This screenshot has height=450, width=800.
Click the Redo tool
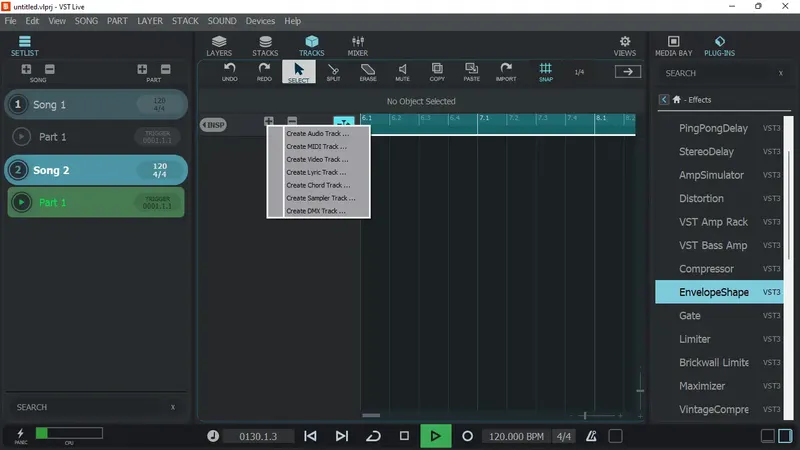(x=264, y=72)
